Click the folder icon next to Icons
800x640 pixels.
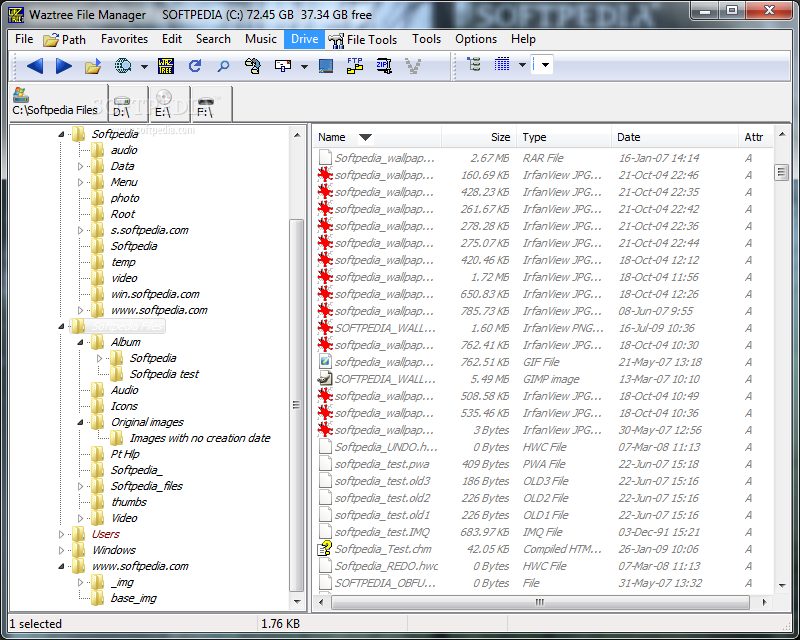(98, 406)
